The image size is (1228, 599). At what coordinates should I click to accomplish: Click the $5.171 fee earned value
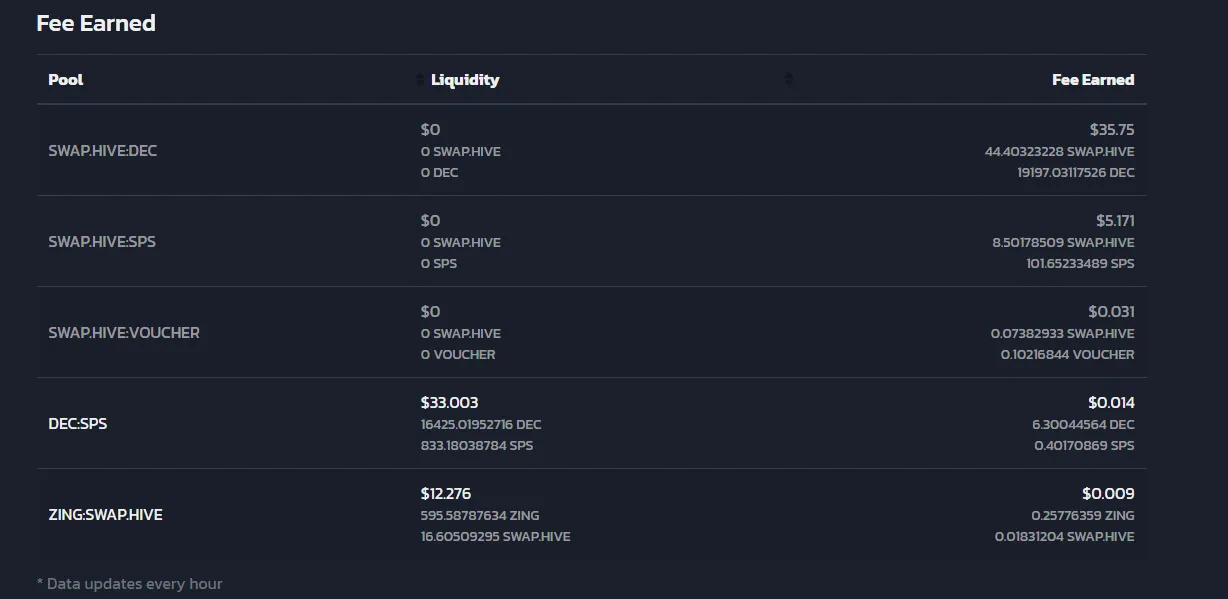pyautogui.click(x=1115, y=220)
